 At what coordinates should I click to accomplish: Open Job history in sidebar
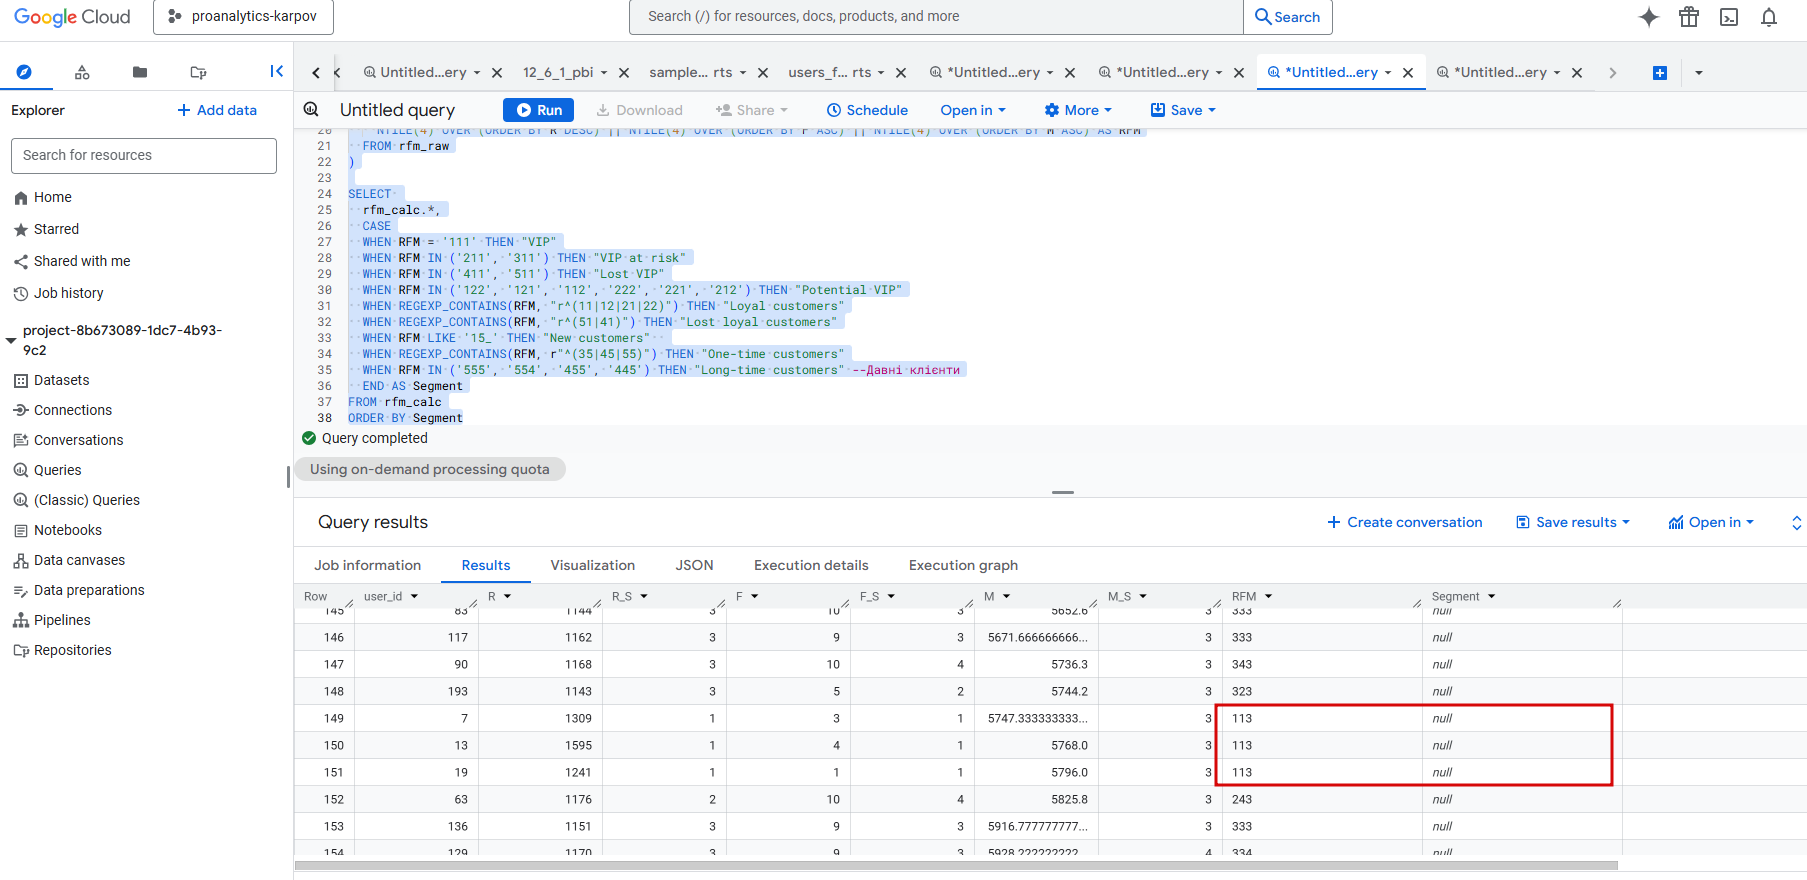click(68, 293)
